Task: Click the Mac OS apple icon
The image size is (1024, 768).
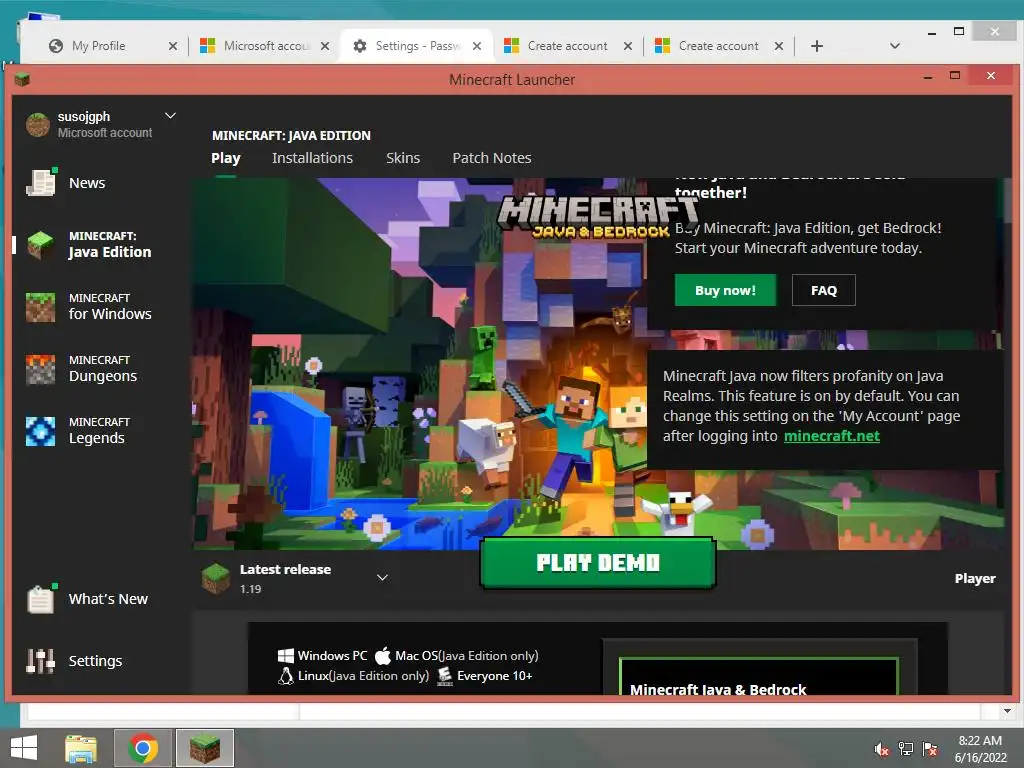Action: (x=383, y=655)
